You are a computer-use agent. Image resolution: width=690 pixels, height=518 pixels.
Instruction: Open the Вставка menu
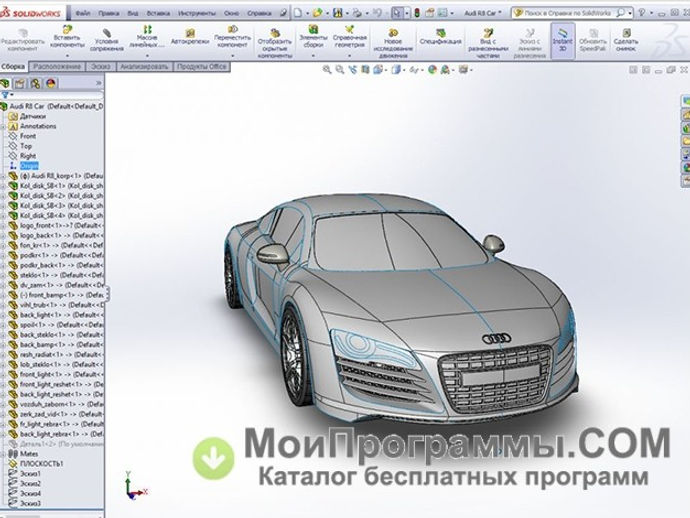pos(158,13)
